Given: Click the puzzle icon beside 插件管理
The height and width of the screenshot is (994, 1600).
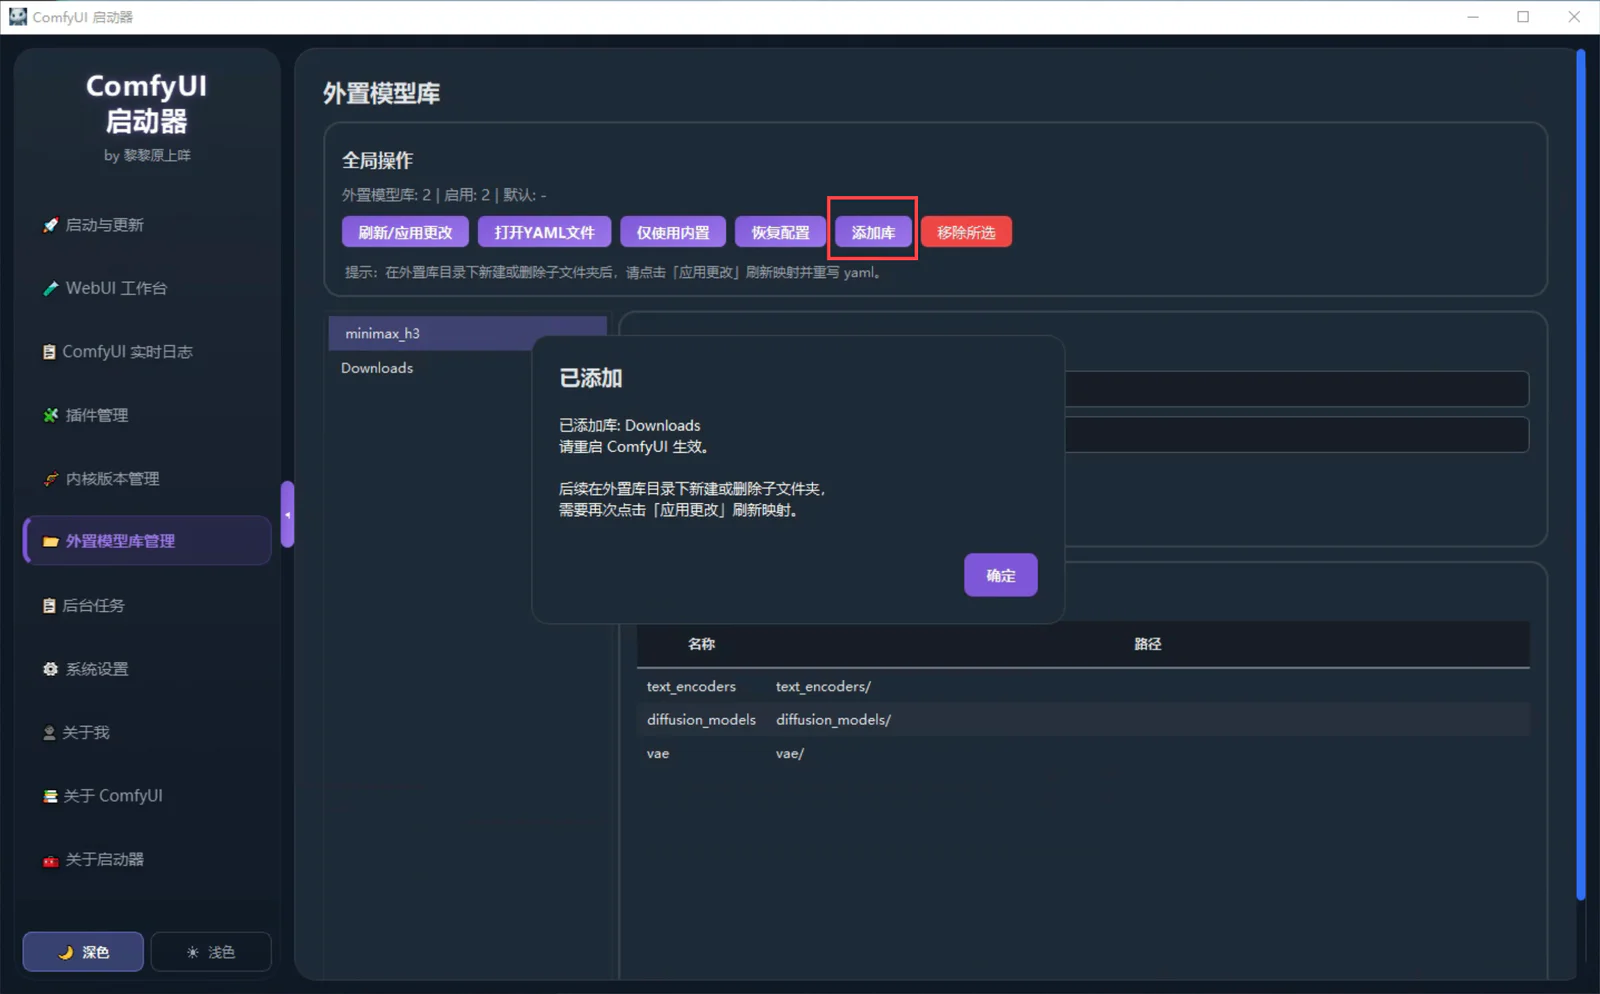Looking at the screenshot, I should [x=50, y=415].
